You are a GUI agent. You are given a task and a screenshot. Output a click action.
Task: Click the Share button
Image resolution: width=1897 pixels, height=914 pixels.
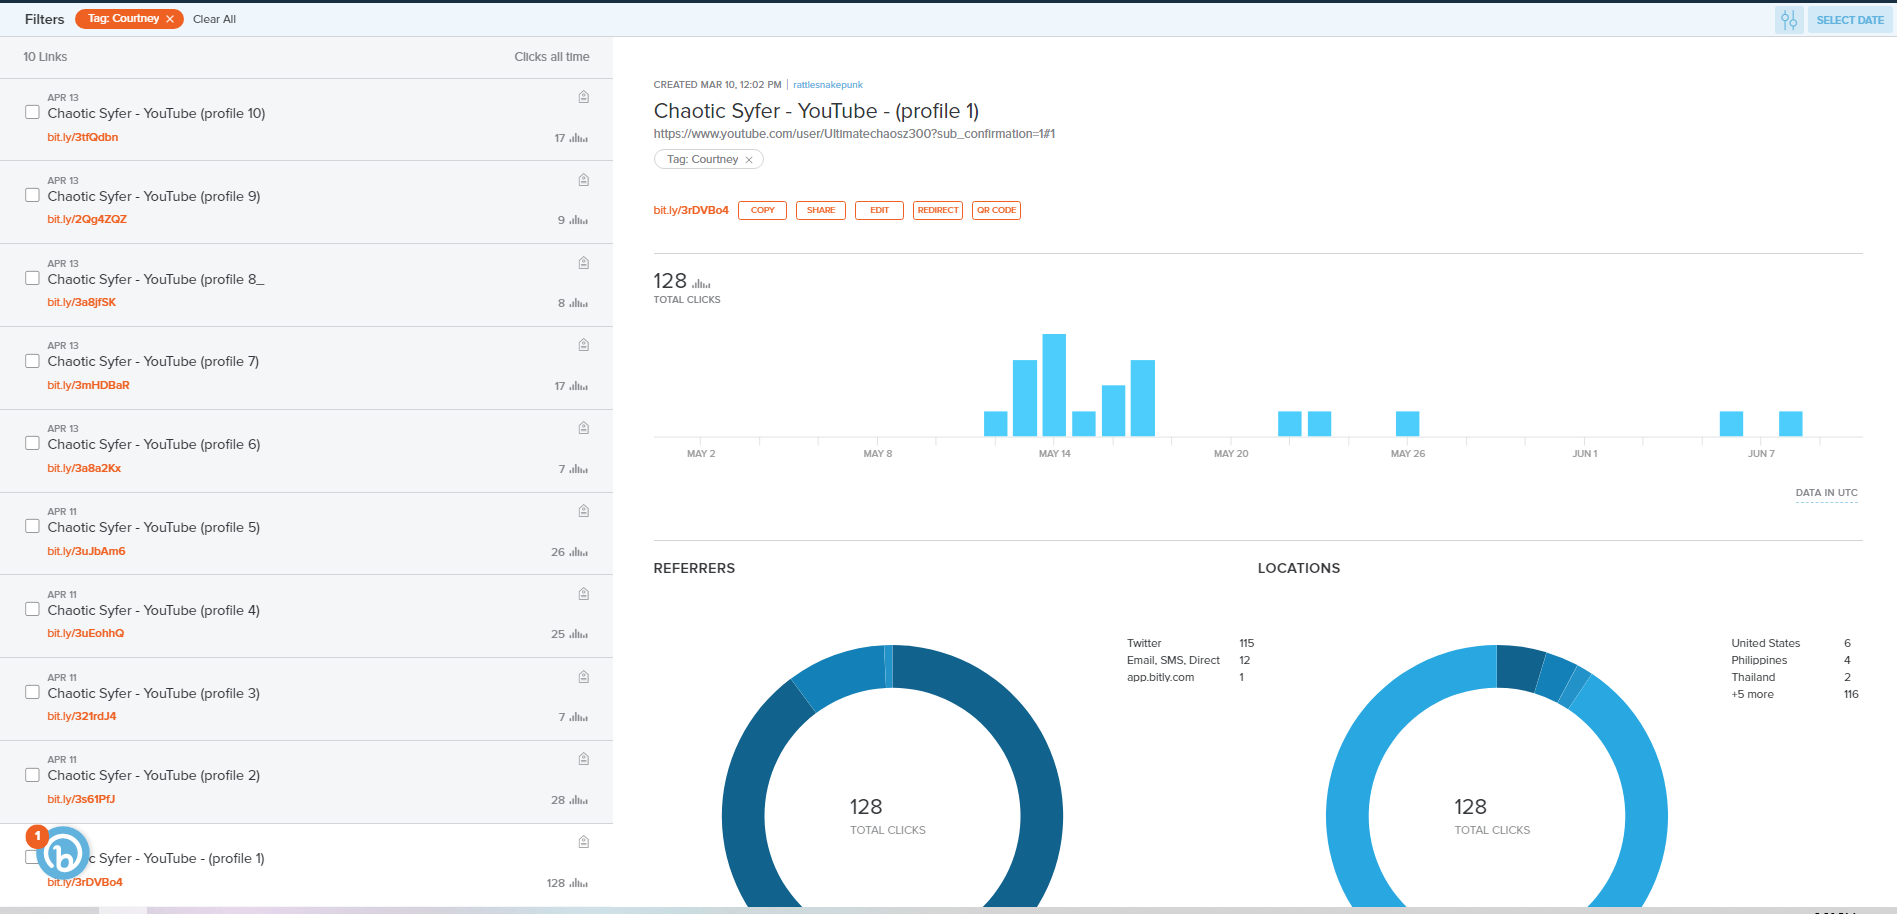tap(821, 210)
